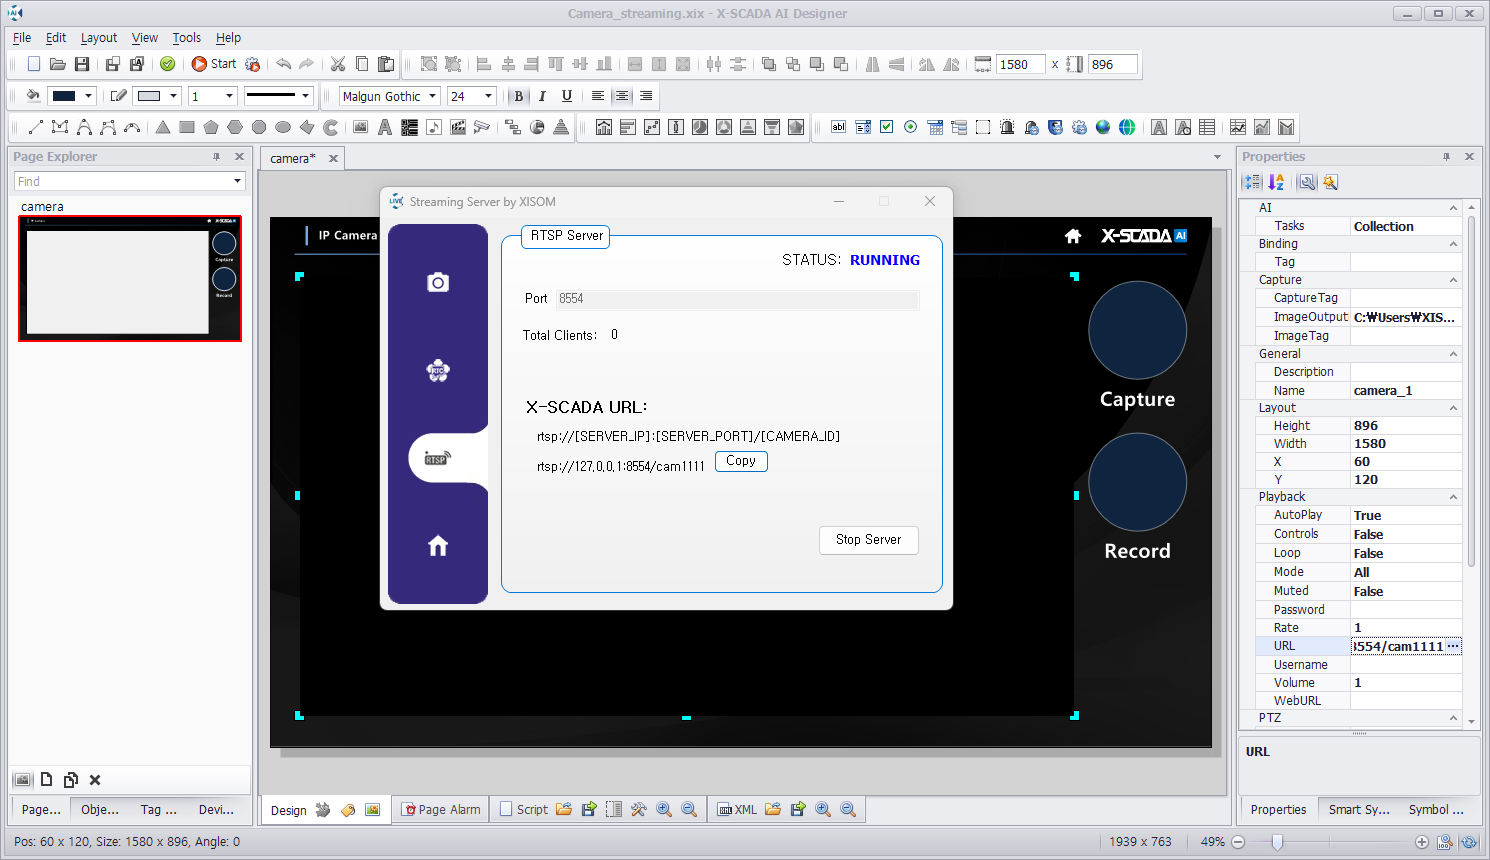Click the Copy button next to RTSP URL
The image size is (1490, 860).
pyautogui.click(x=741, y=461)
